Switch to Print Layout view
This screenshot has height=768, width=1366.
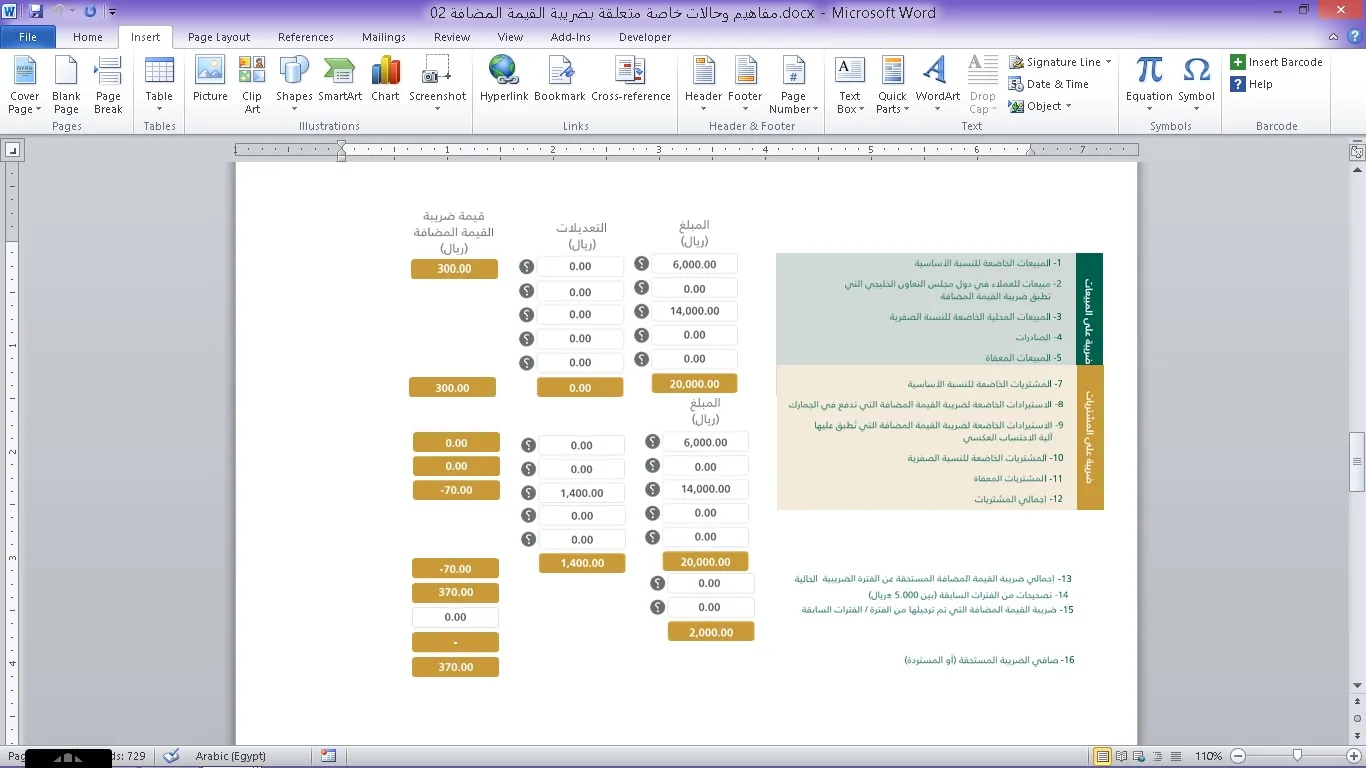[1102, 756]
